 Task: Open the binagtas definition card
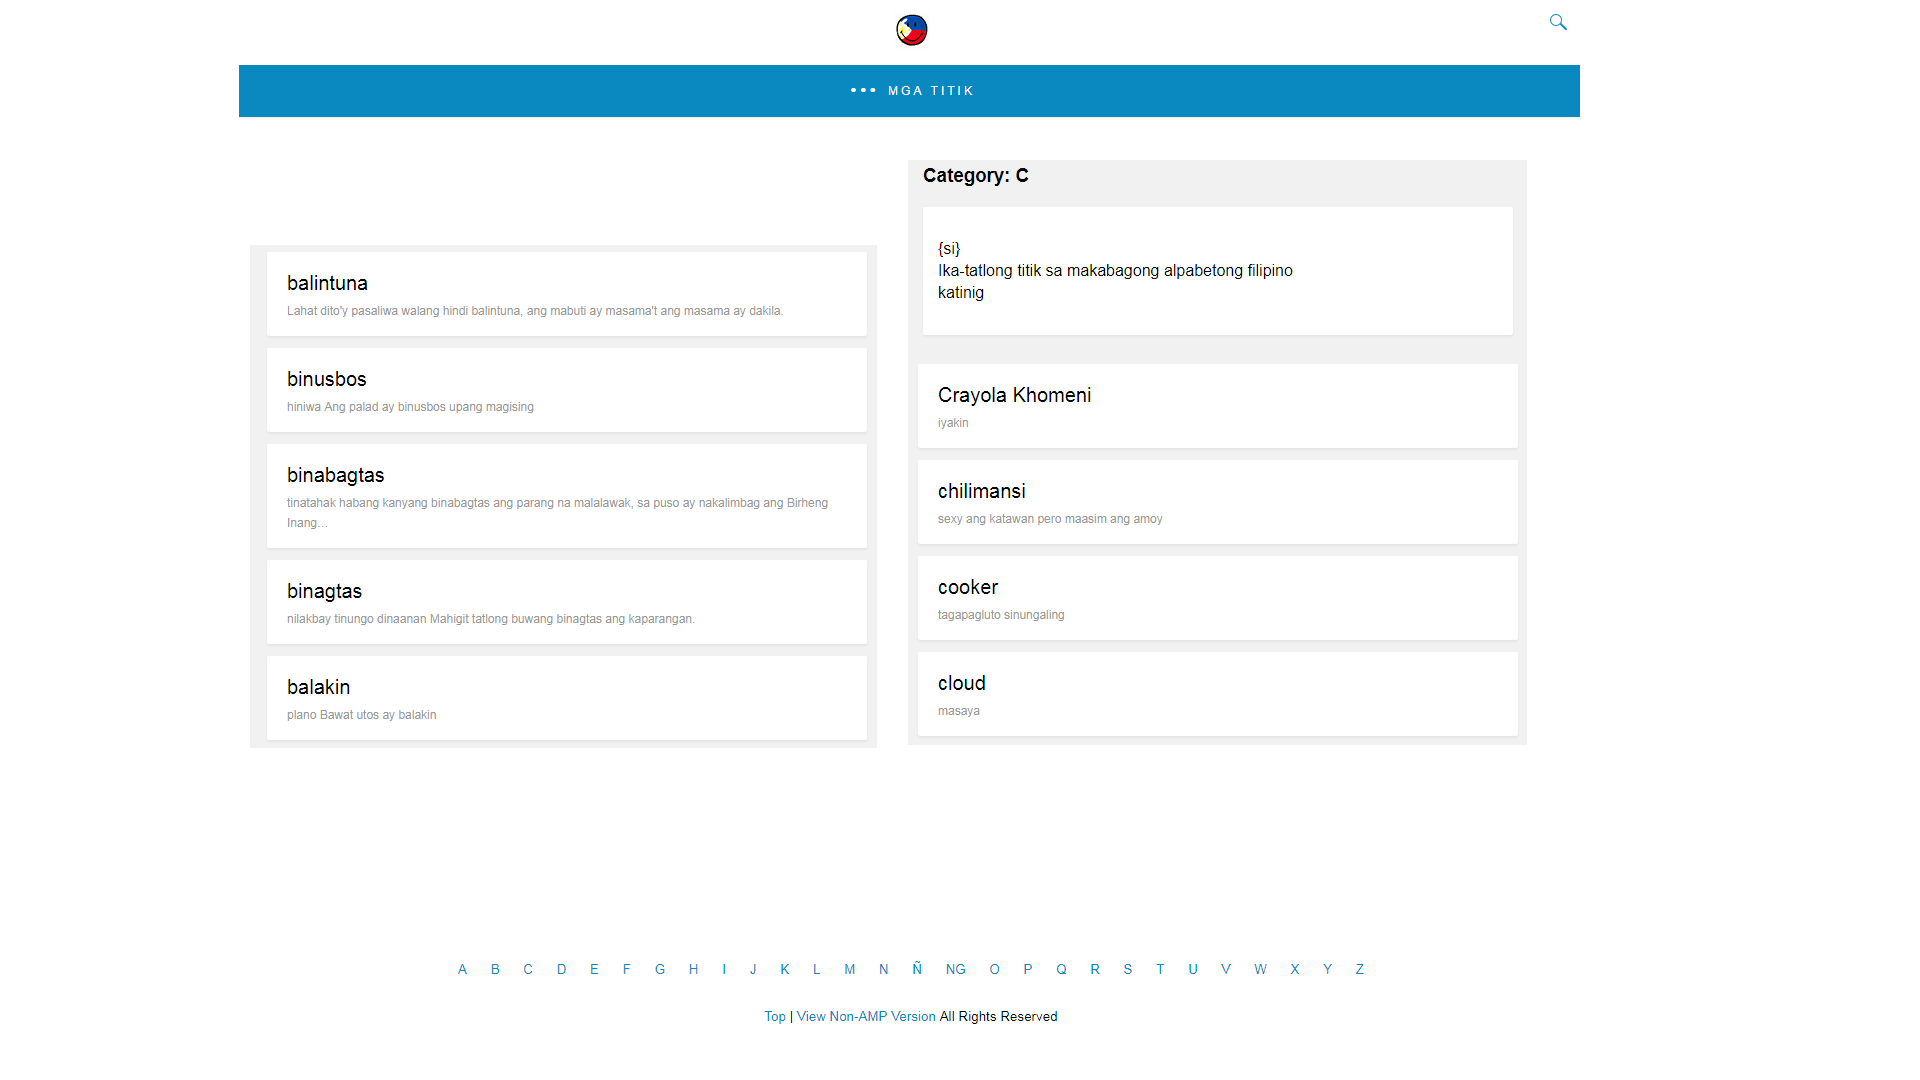click(x=324, y=591)
